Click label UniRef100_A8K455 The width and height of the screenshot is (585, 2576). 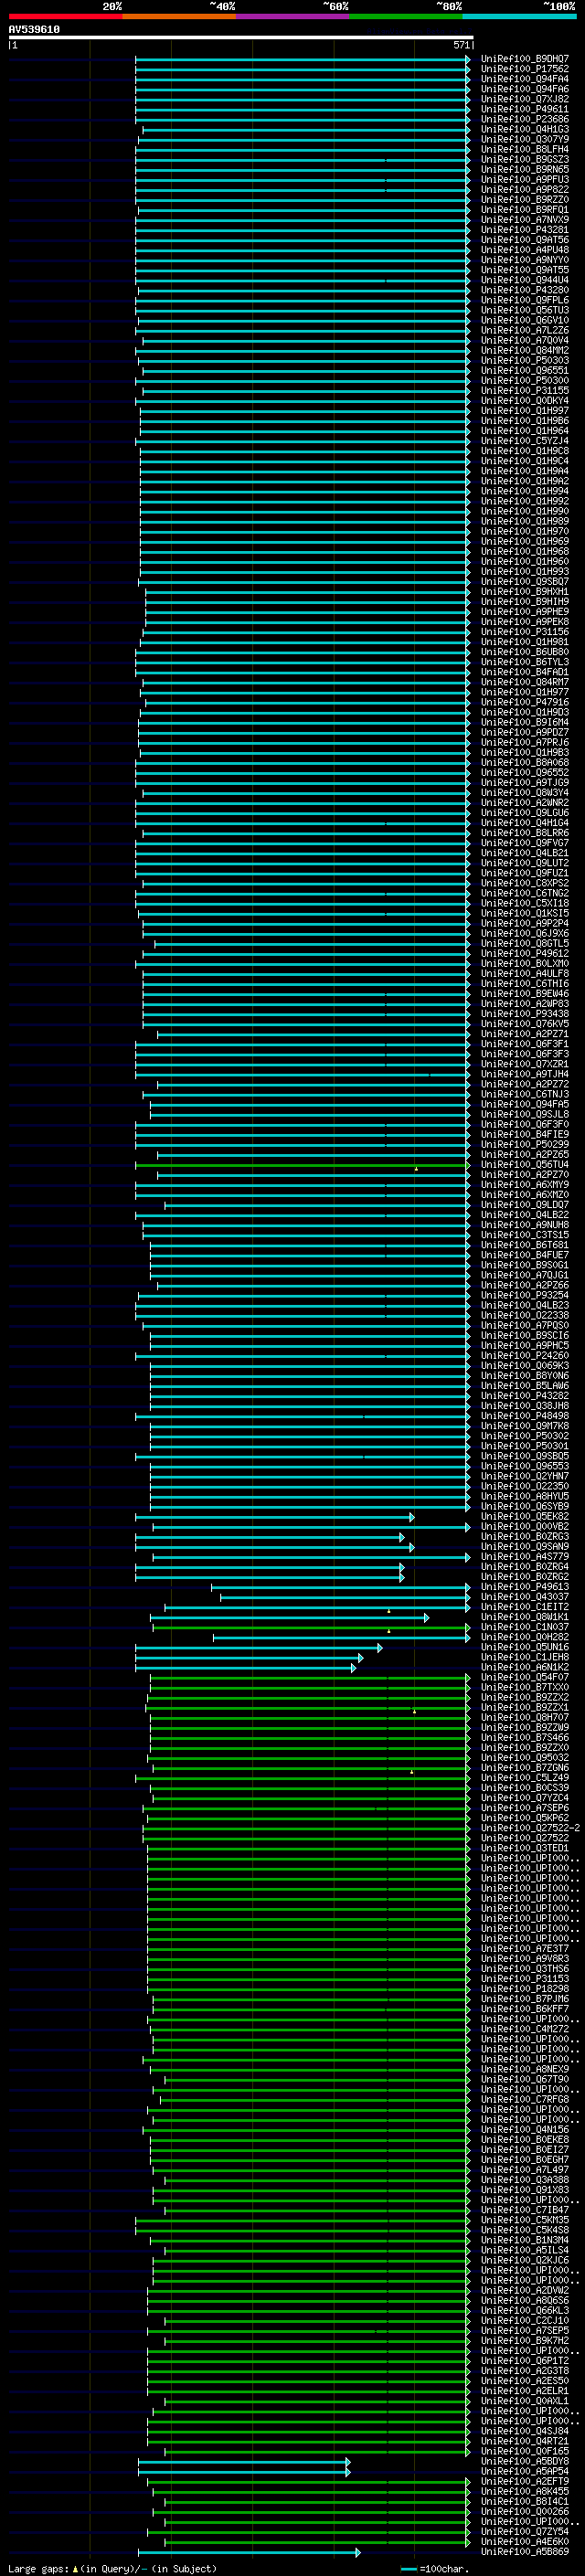tap(525, 2491)
